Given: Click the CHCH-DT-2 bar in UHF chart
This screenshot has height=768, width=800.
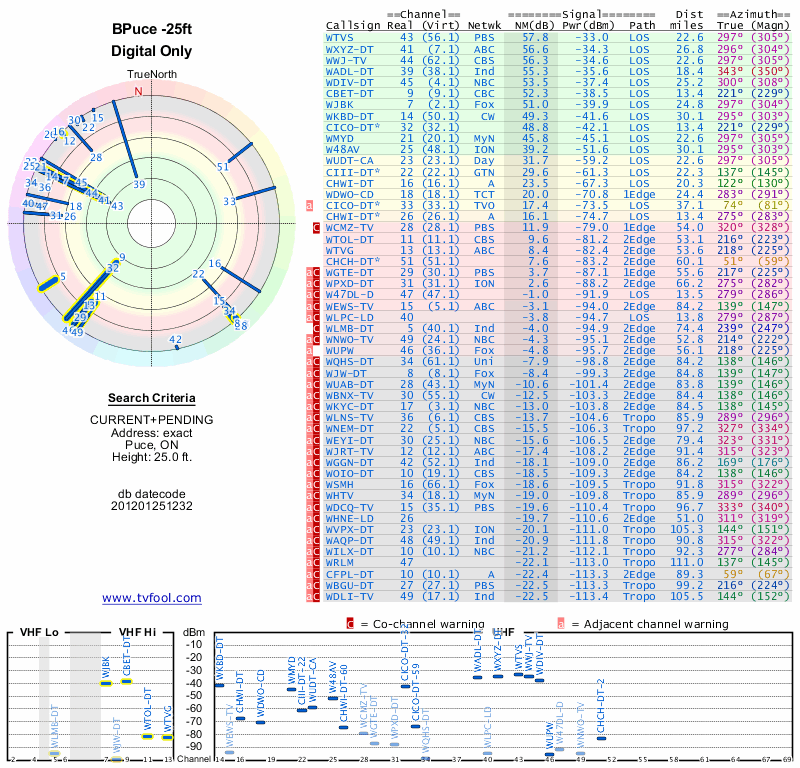Looking at the screenshot, I should (x=601, y=736).
